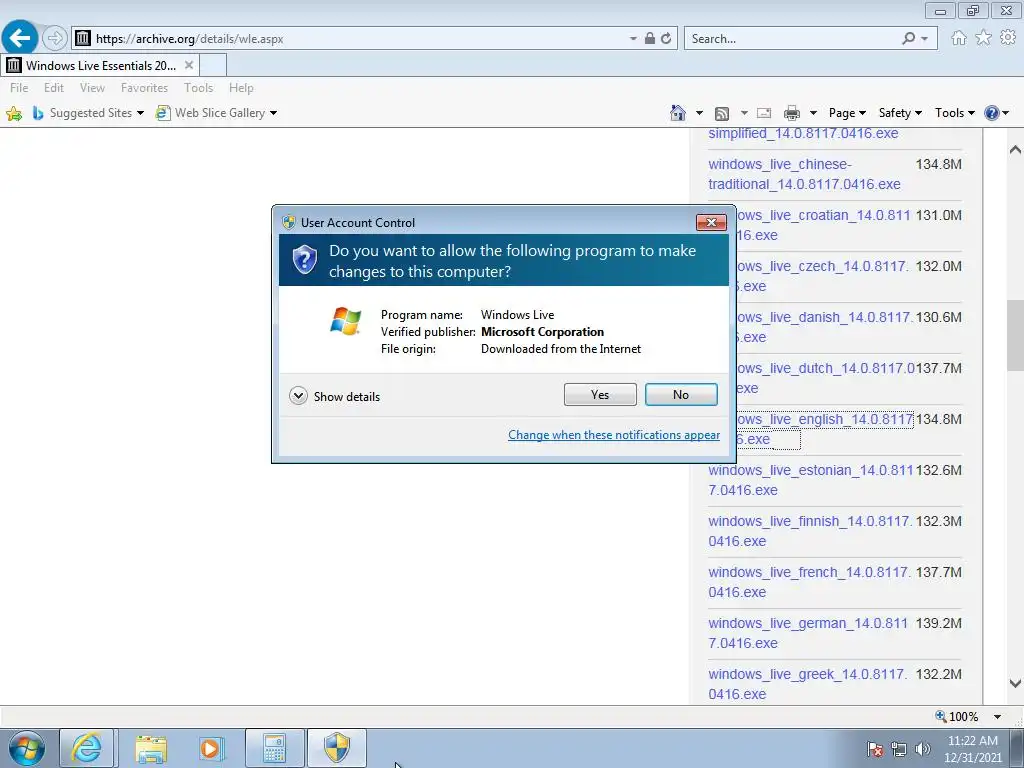
Task: Click the browser Back arrow button
Action: [20, 38]
